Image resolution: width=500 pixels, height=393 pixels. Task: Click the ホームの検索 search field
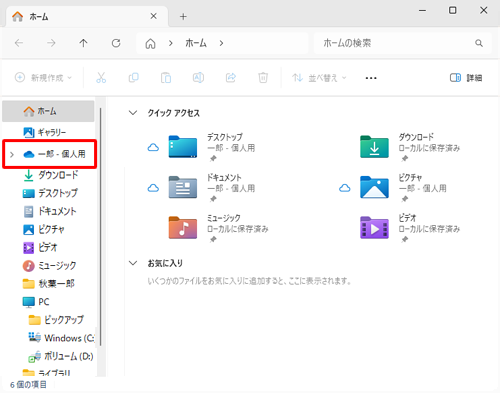(x=403, y=43)
